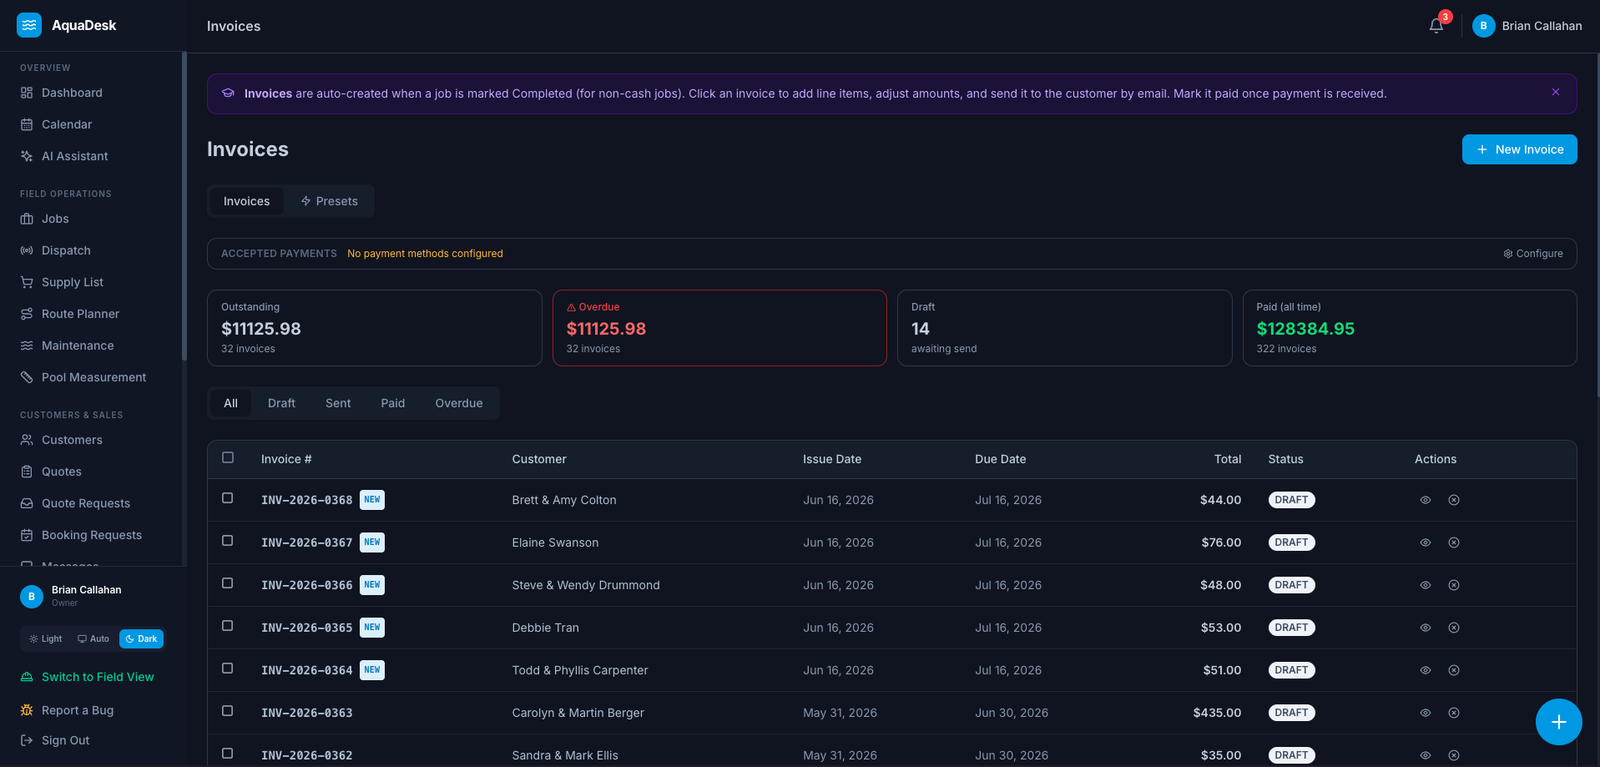The height and width of the screenshot is (767, 1600).
Task: Cancel invoice INV-2026-0365 circle-X icon
Action: click(1454, 628)
